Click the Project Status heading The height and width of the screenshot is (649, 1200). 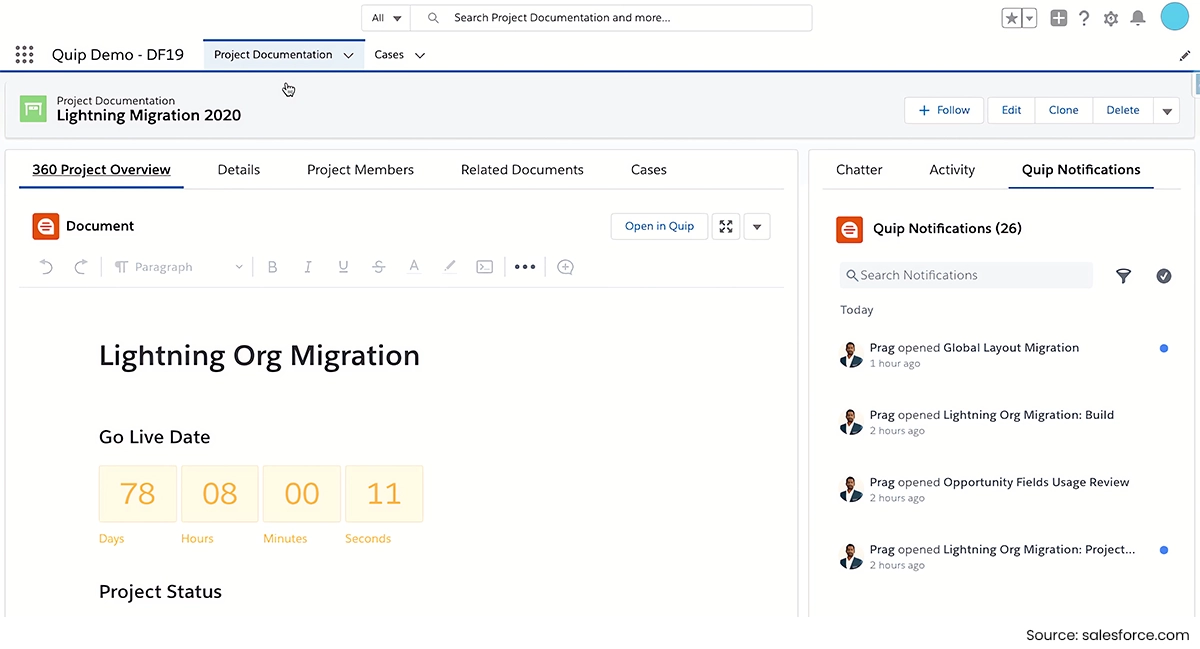[160, 592]
